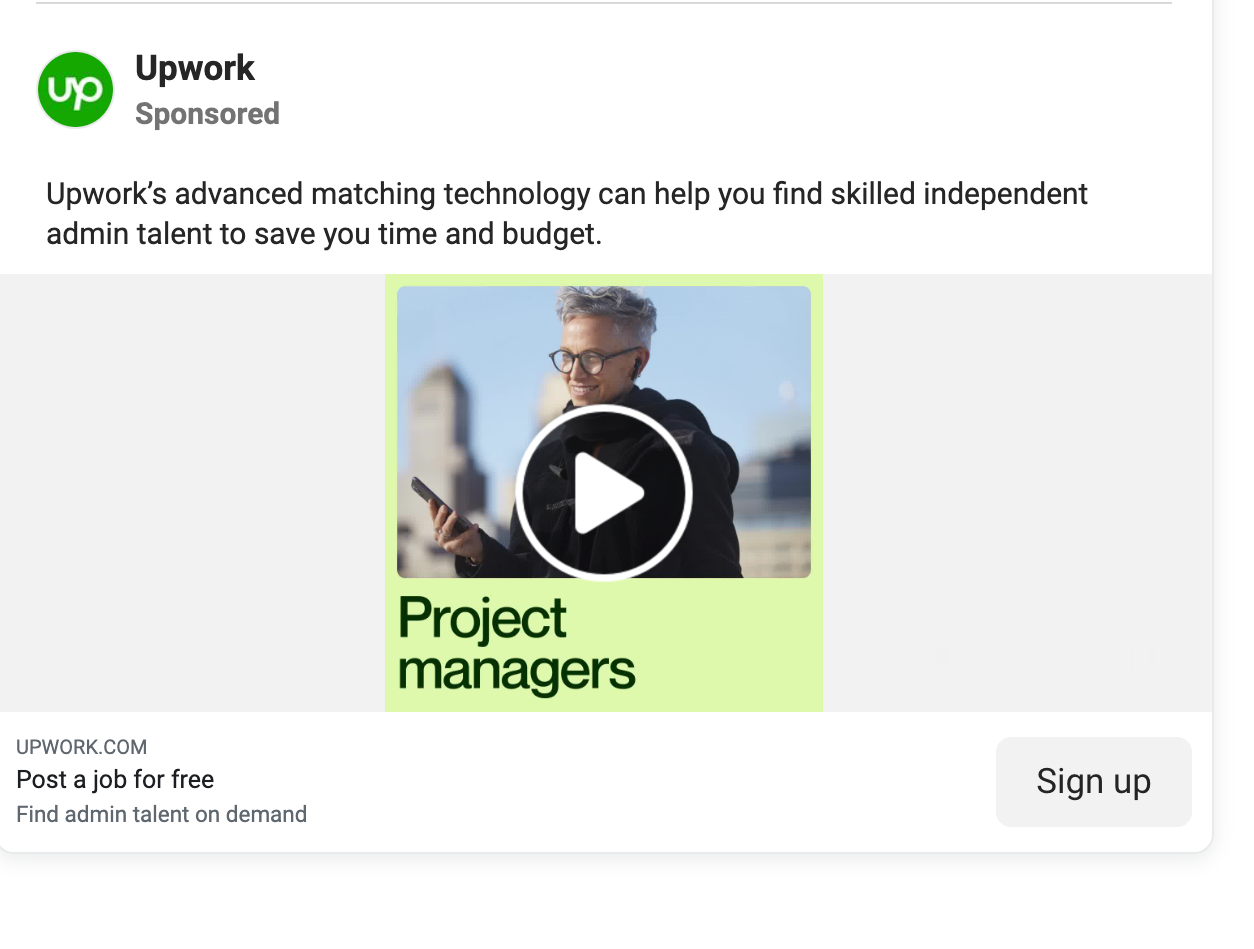Select the Sponsored label
The height and width of the screenshot is (949, 1254).
coord(207,114)
